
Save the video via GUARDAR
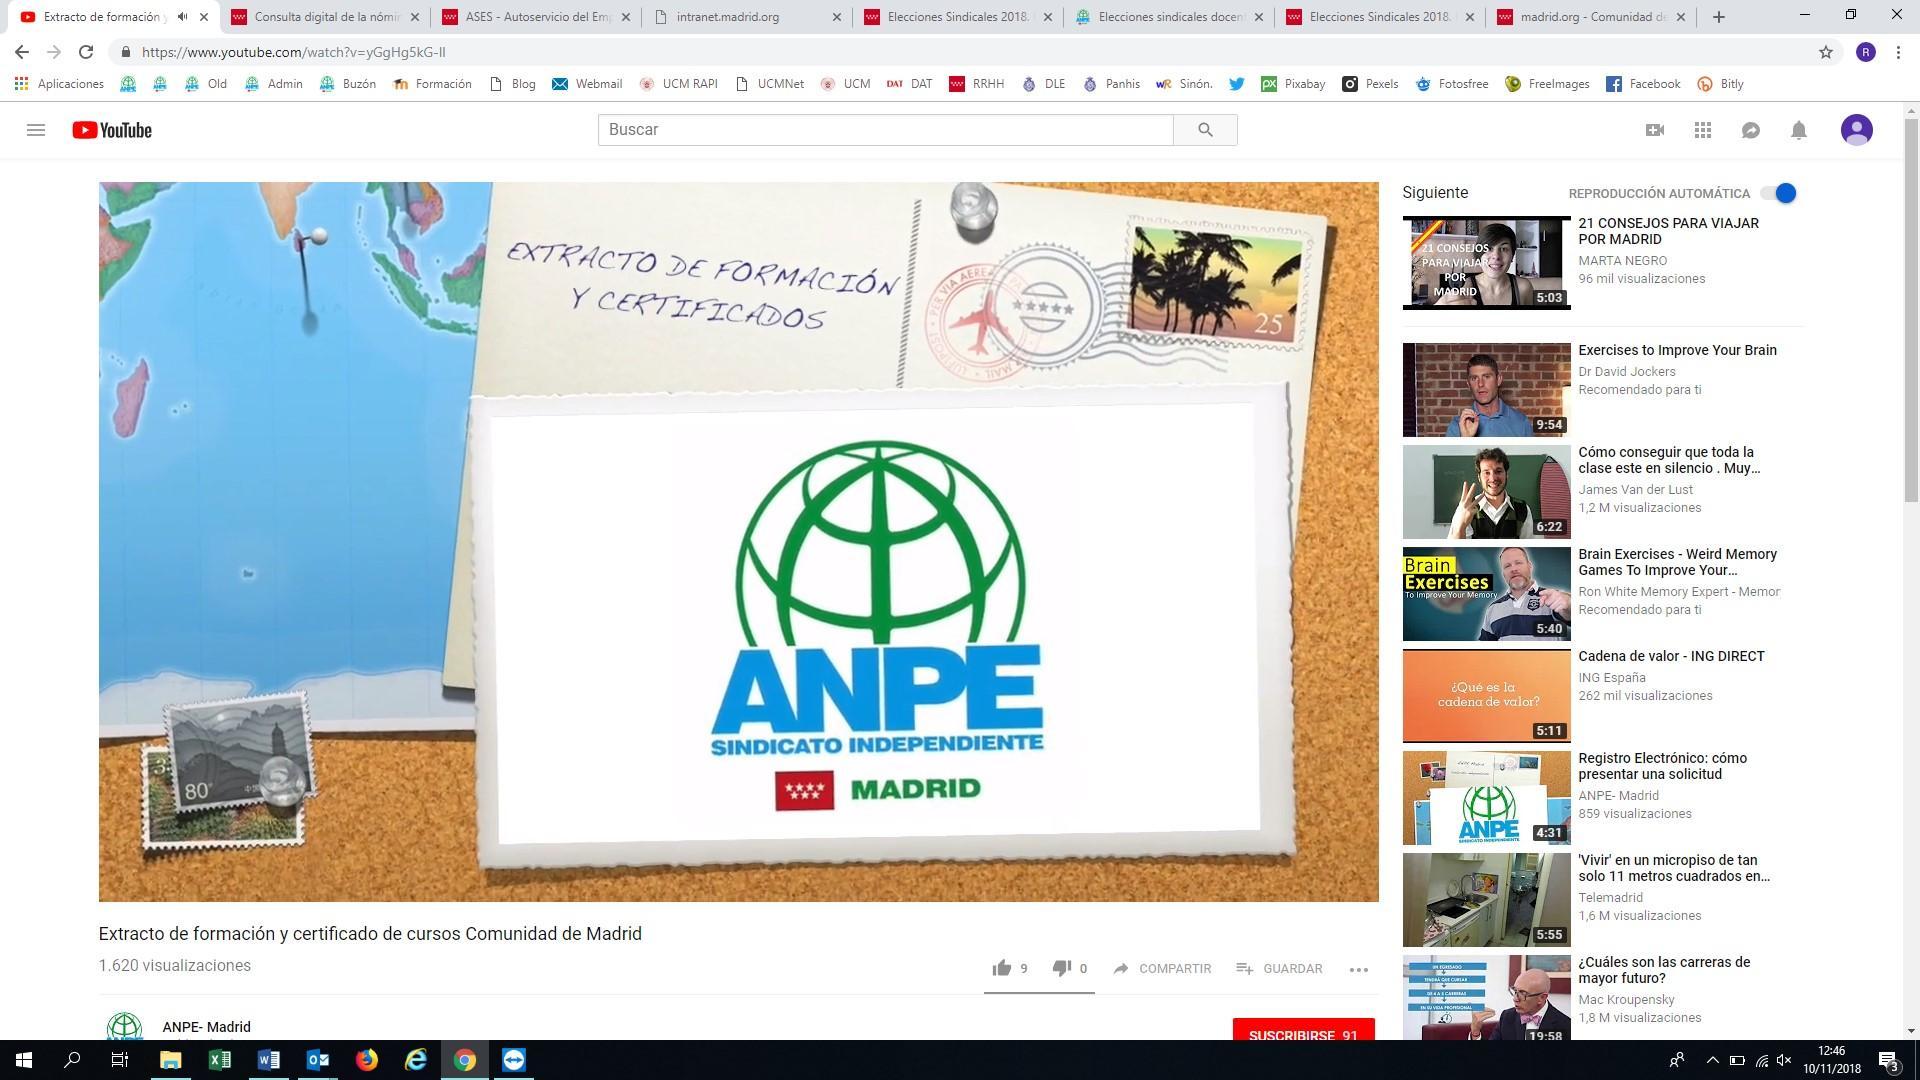[1279, 968]
